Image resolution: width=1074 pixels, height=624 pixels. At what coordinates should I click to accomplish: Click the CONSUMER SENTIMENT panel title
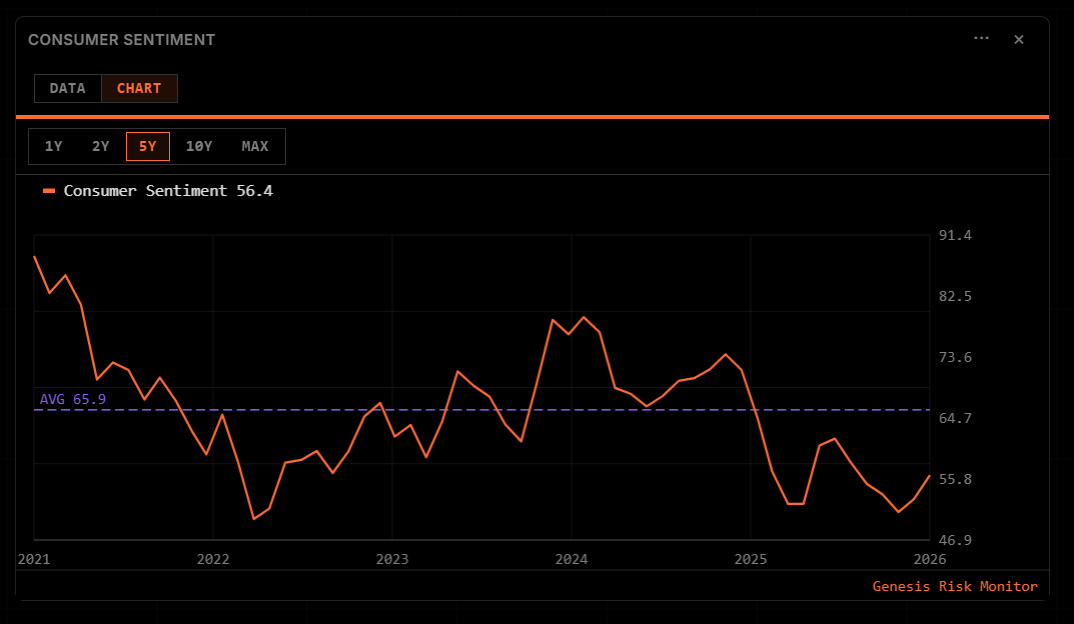[x=122, y=39]
